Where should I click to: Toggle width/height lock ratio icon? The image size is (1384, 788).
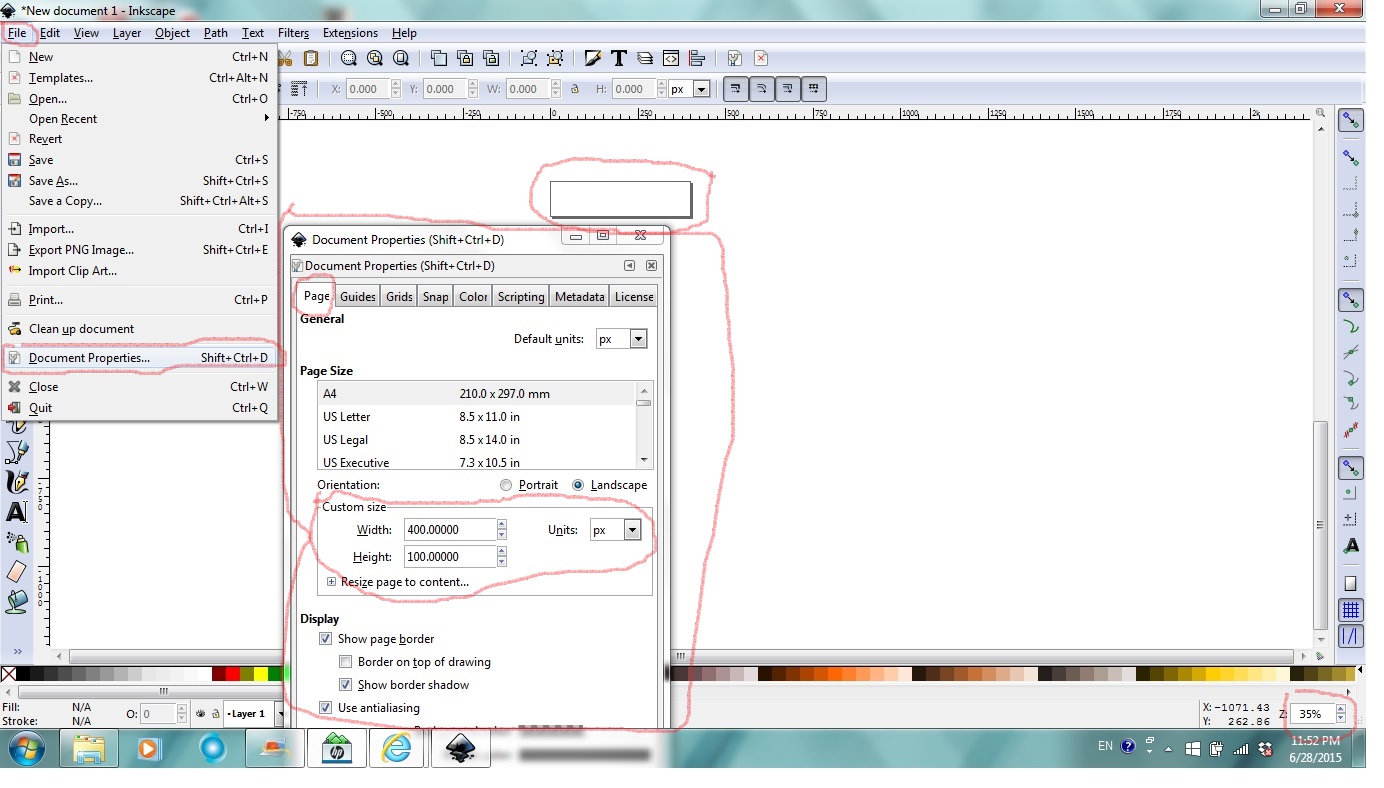(x=575, y=89)
